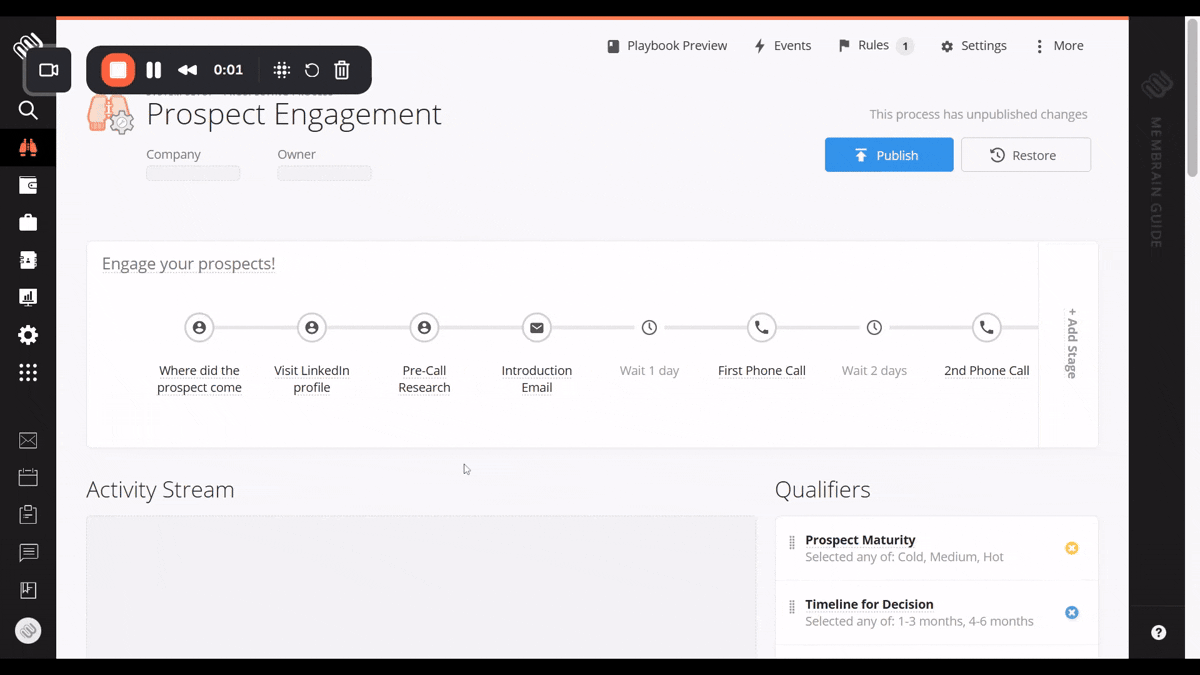Screen dimensions: 1200x675
Task: Delete the recording with trash icon
Action: (342, 70)
